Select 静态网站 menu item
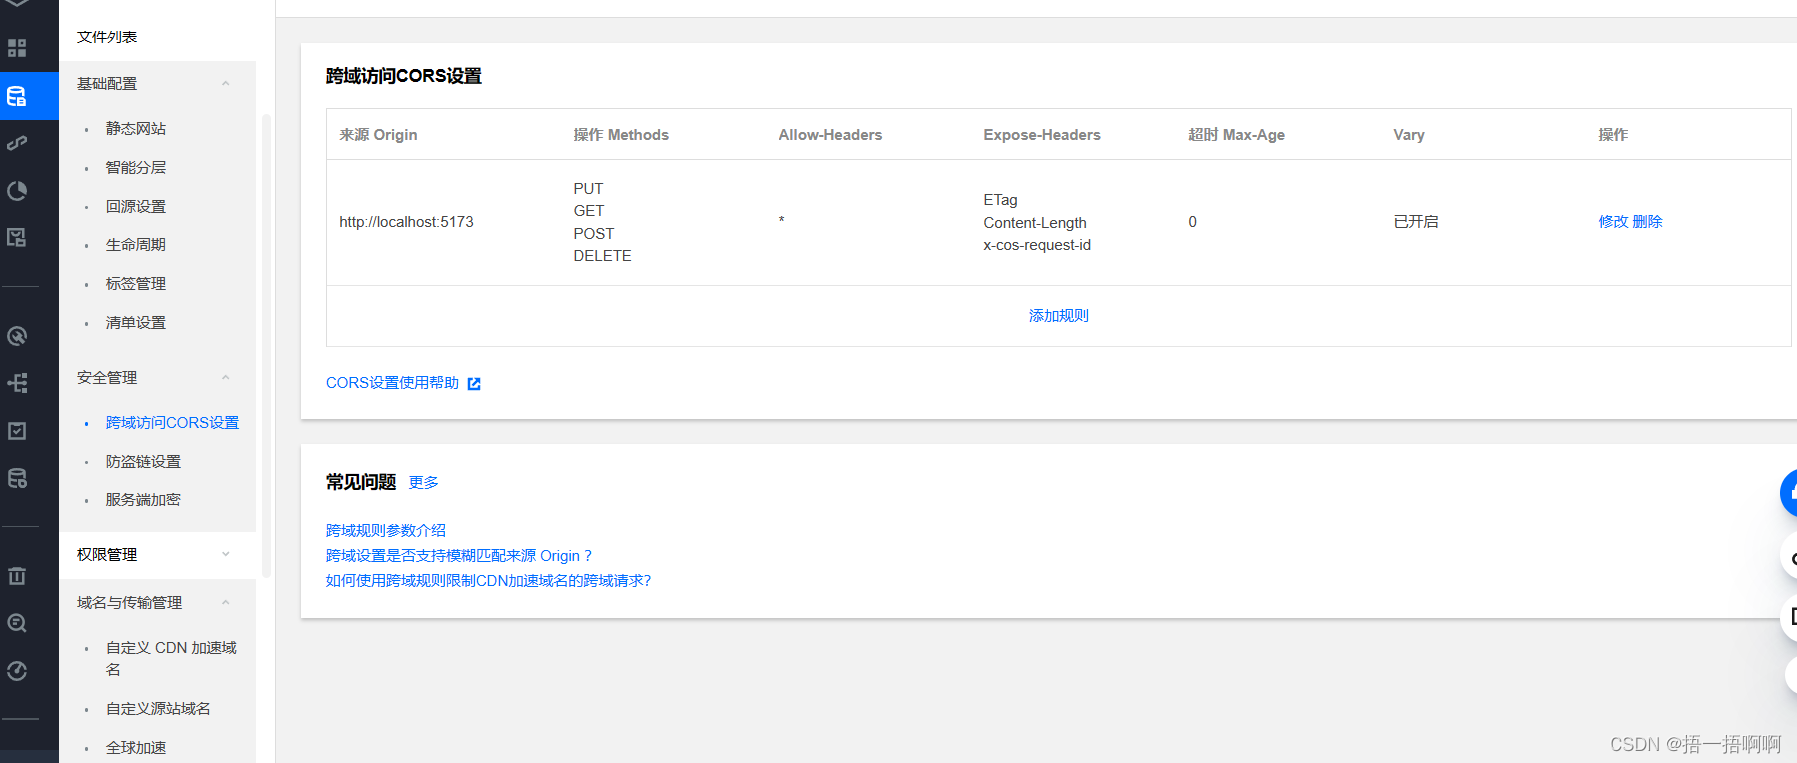The image size is (1797, 763). [x=136, y=129]
